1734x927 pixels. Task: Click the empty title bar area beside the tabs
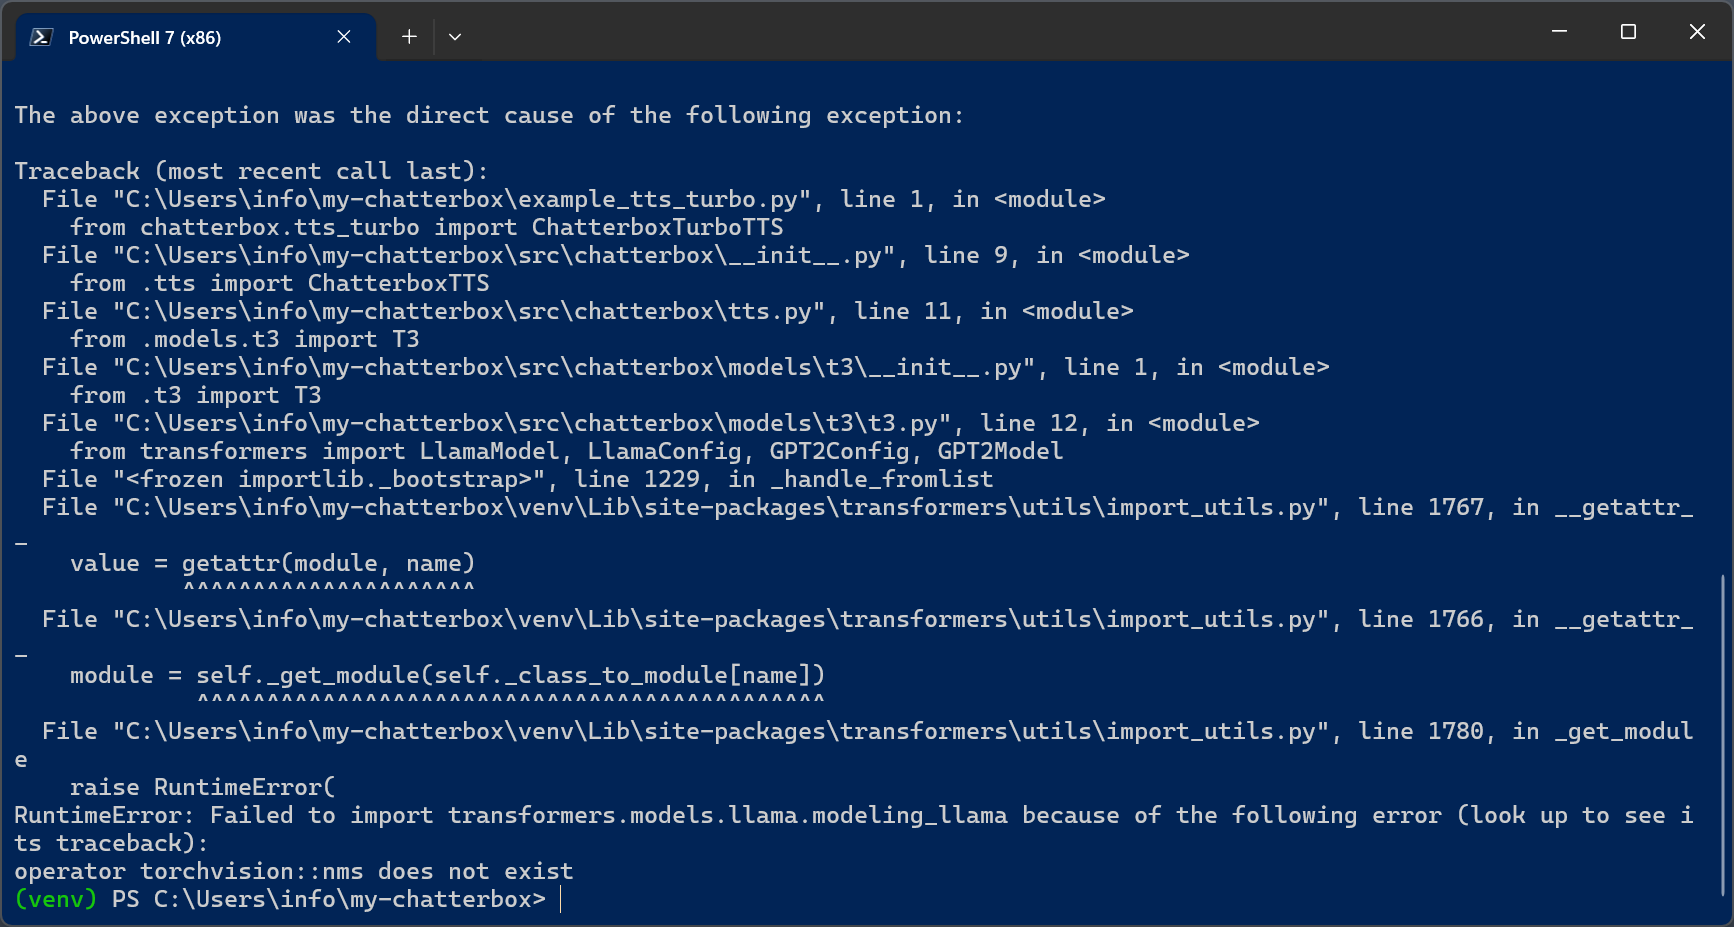pyautogui.click(x=1000, y=32)
